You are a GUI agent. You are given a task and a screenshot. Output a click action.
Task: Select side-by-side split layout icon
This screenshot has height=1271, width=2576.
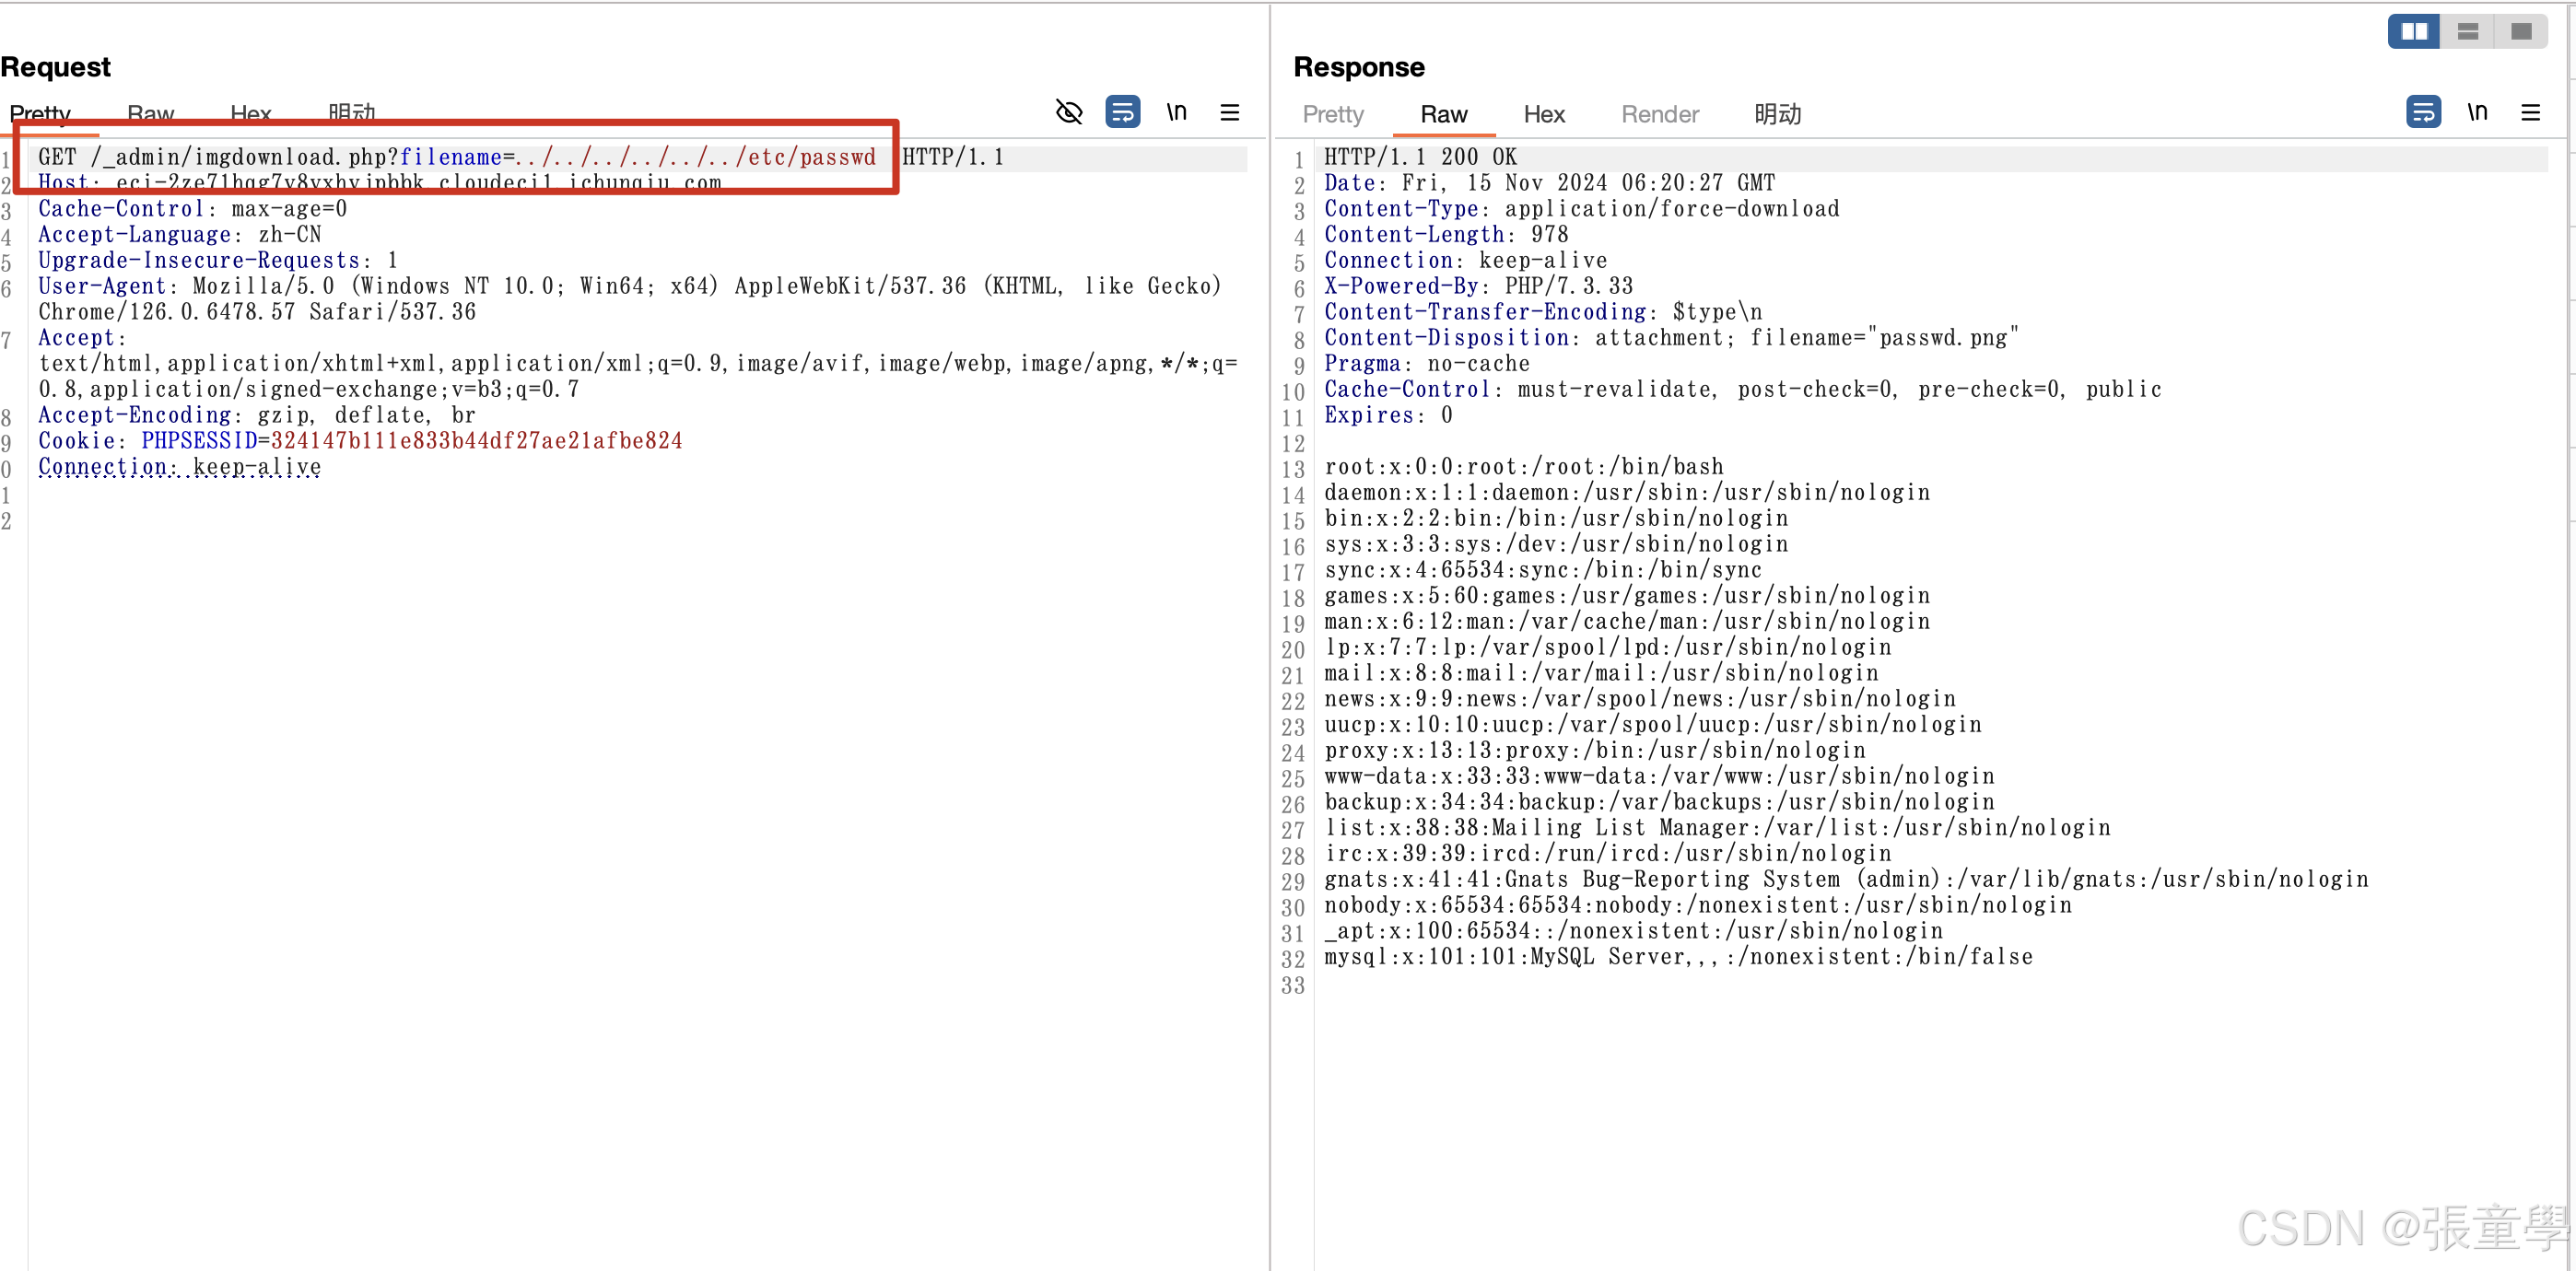point(2413,32)
